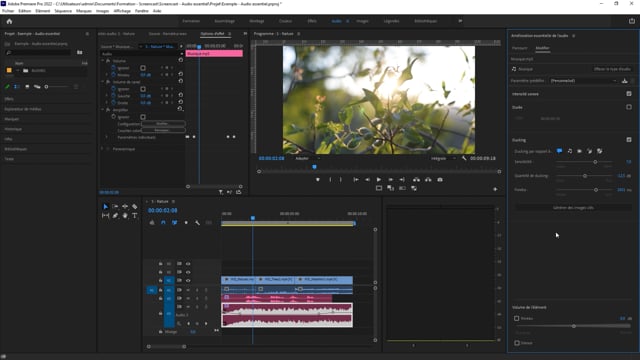Toggle Ducking checkbox

629,140
